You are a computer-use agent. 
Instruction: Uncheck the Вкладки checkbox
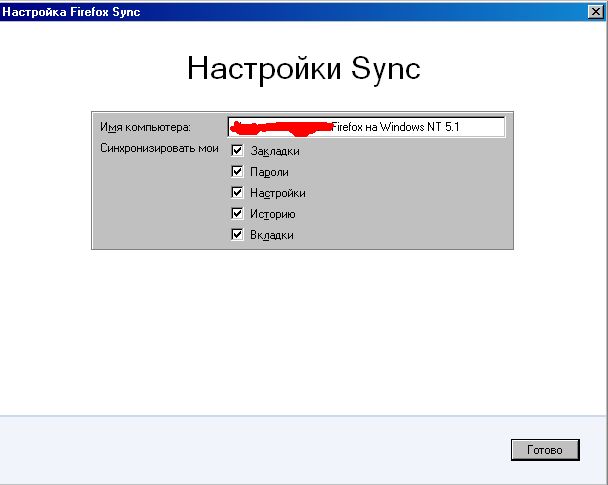click(x=237, y=234)
